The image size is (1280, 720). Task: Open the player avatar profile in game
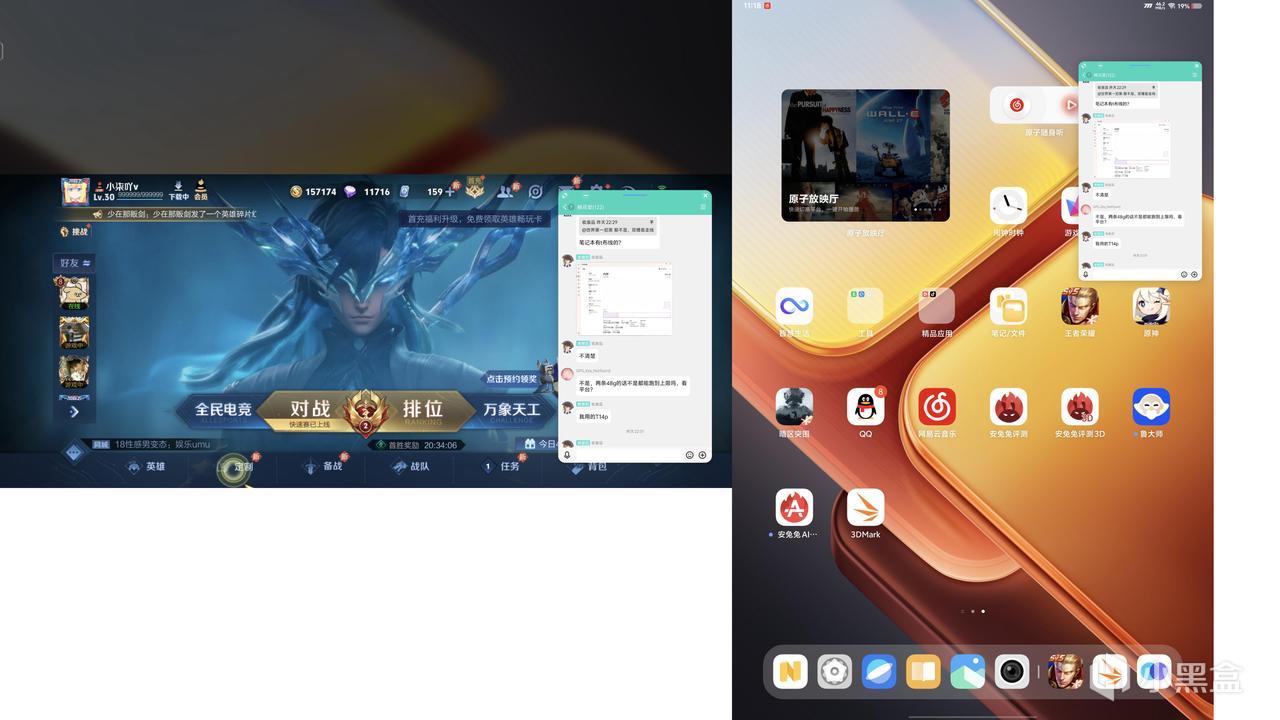[x=75, y=191]
